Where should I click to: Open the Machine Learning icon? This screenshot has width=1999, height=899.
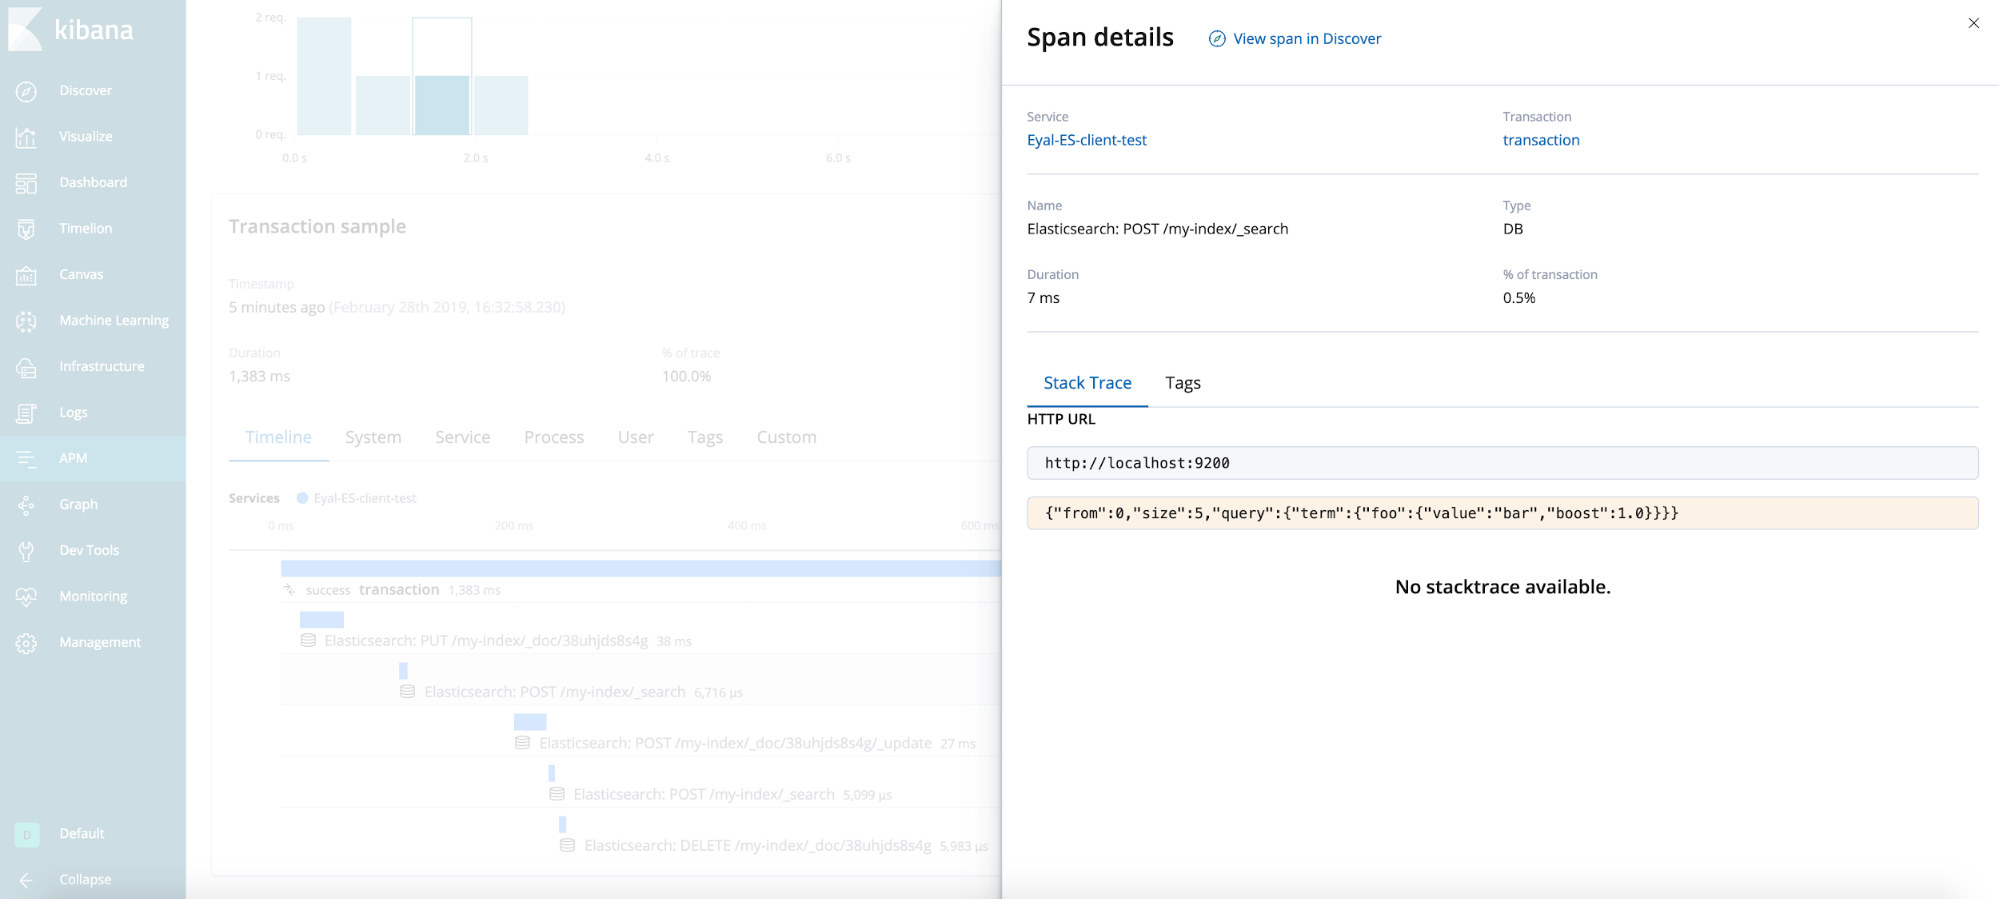point(27,321)
